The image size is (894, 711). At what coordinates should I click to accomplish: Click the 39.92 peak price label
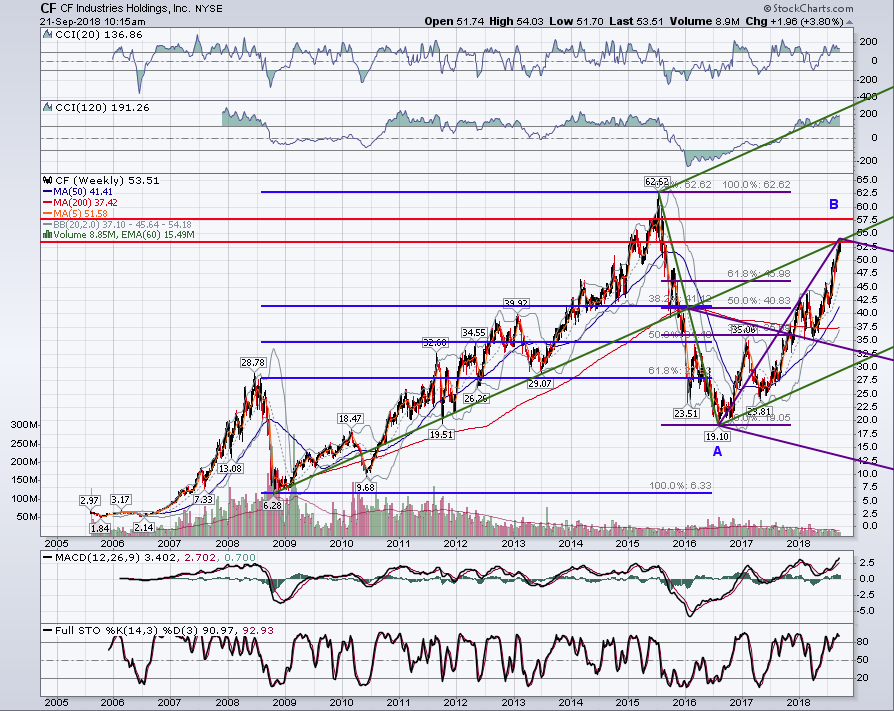tap(515, 303)
